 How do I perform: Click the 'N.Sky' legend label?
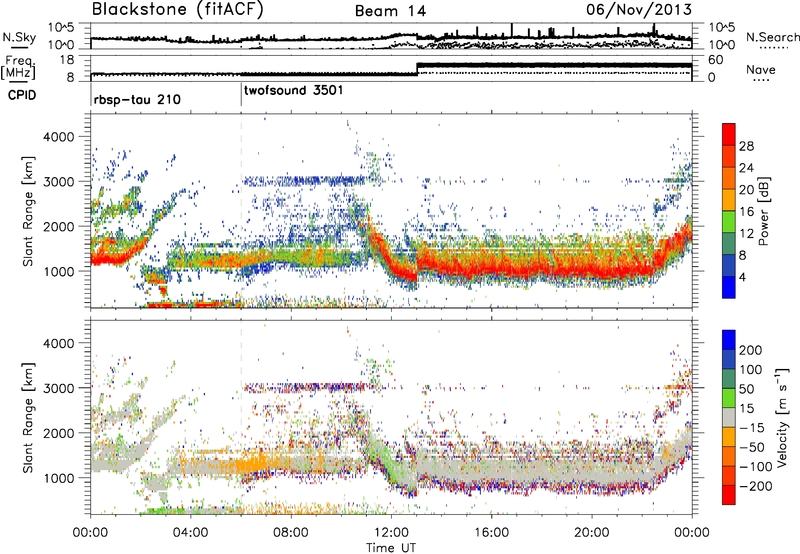(19, 37)
